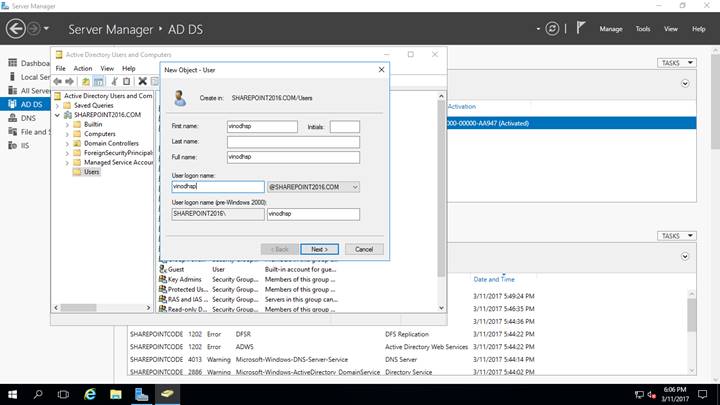
Task: Open Action menu in Active Directory window
Action: (83, 68)
